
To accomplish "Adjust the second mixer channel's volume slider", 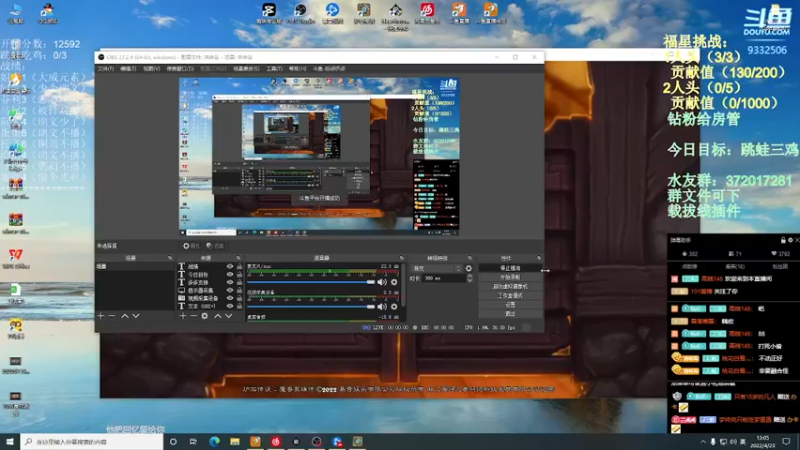I will [311, 307].
